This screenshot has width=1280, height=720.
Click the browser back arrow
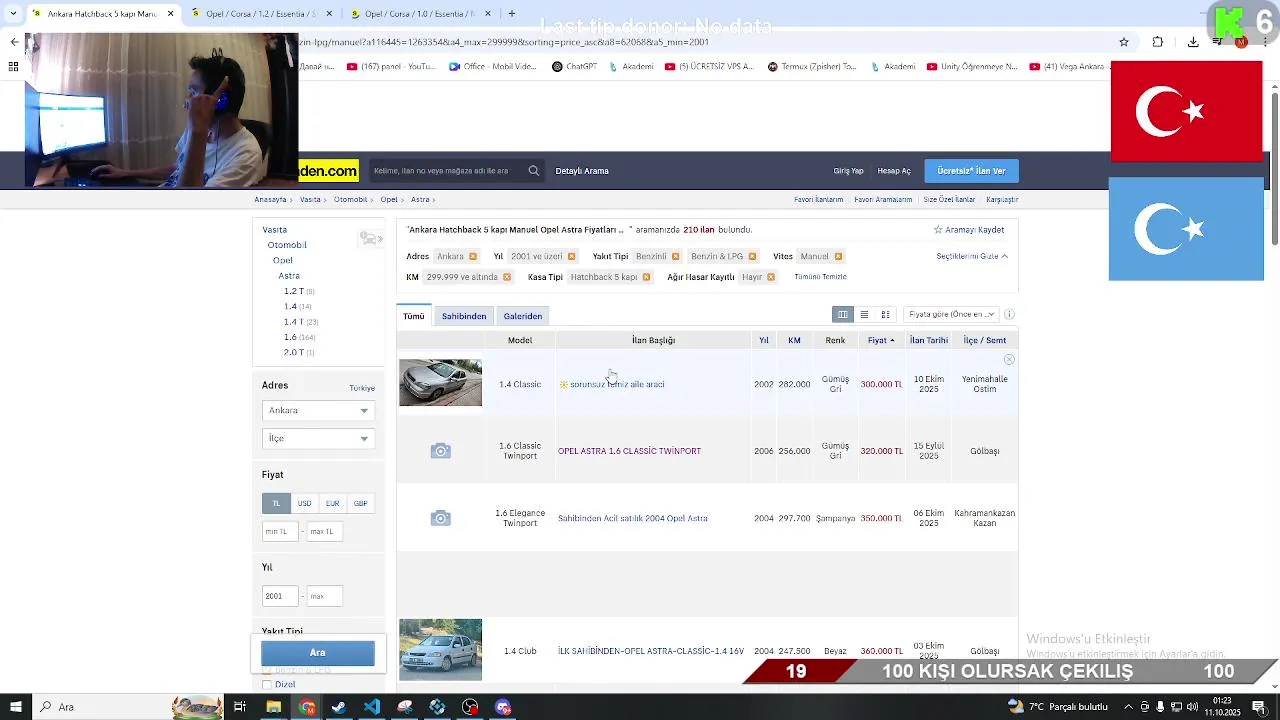(x=14, y=42)
